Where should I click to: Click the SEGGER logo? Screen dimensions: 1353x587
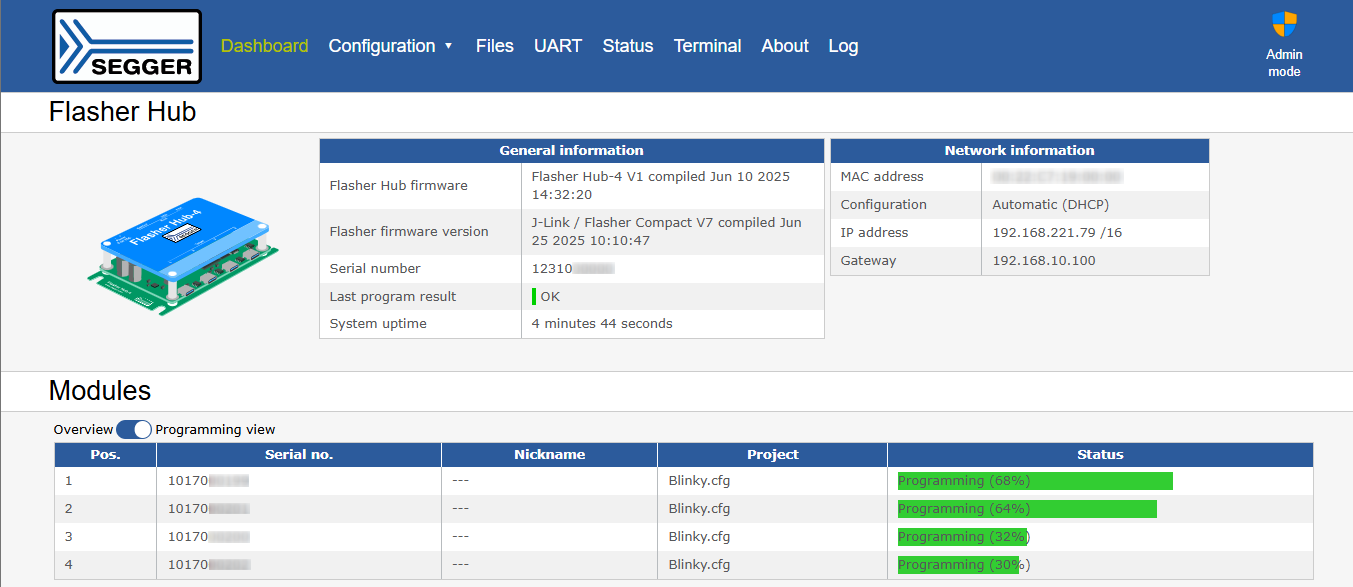click(127, 46)
